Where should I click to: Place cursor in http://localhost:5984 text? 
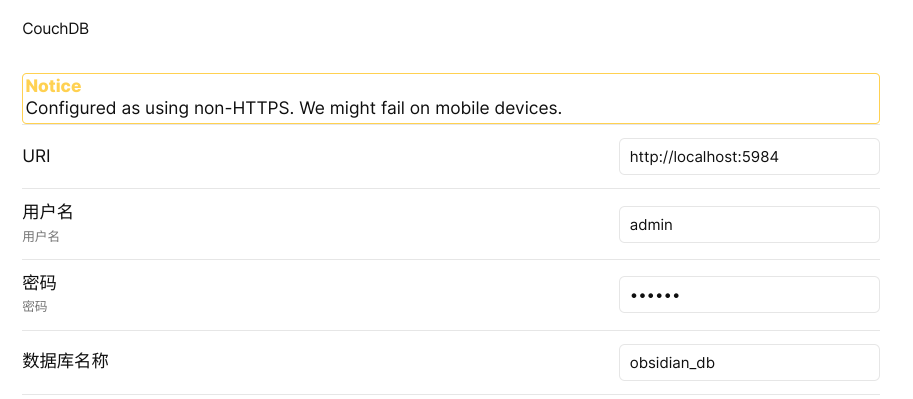[x=704, y=157]
